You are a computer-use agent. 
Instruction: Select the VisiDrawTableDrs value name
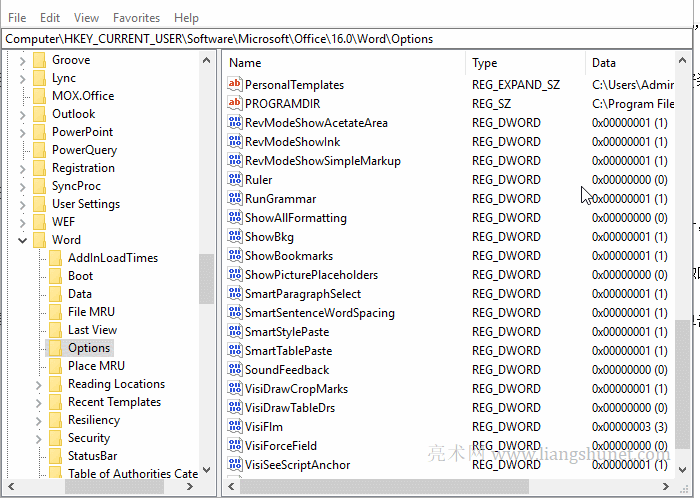[x=290, y=408]
